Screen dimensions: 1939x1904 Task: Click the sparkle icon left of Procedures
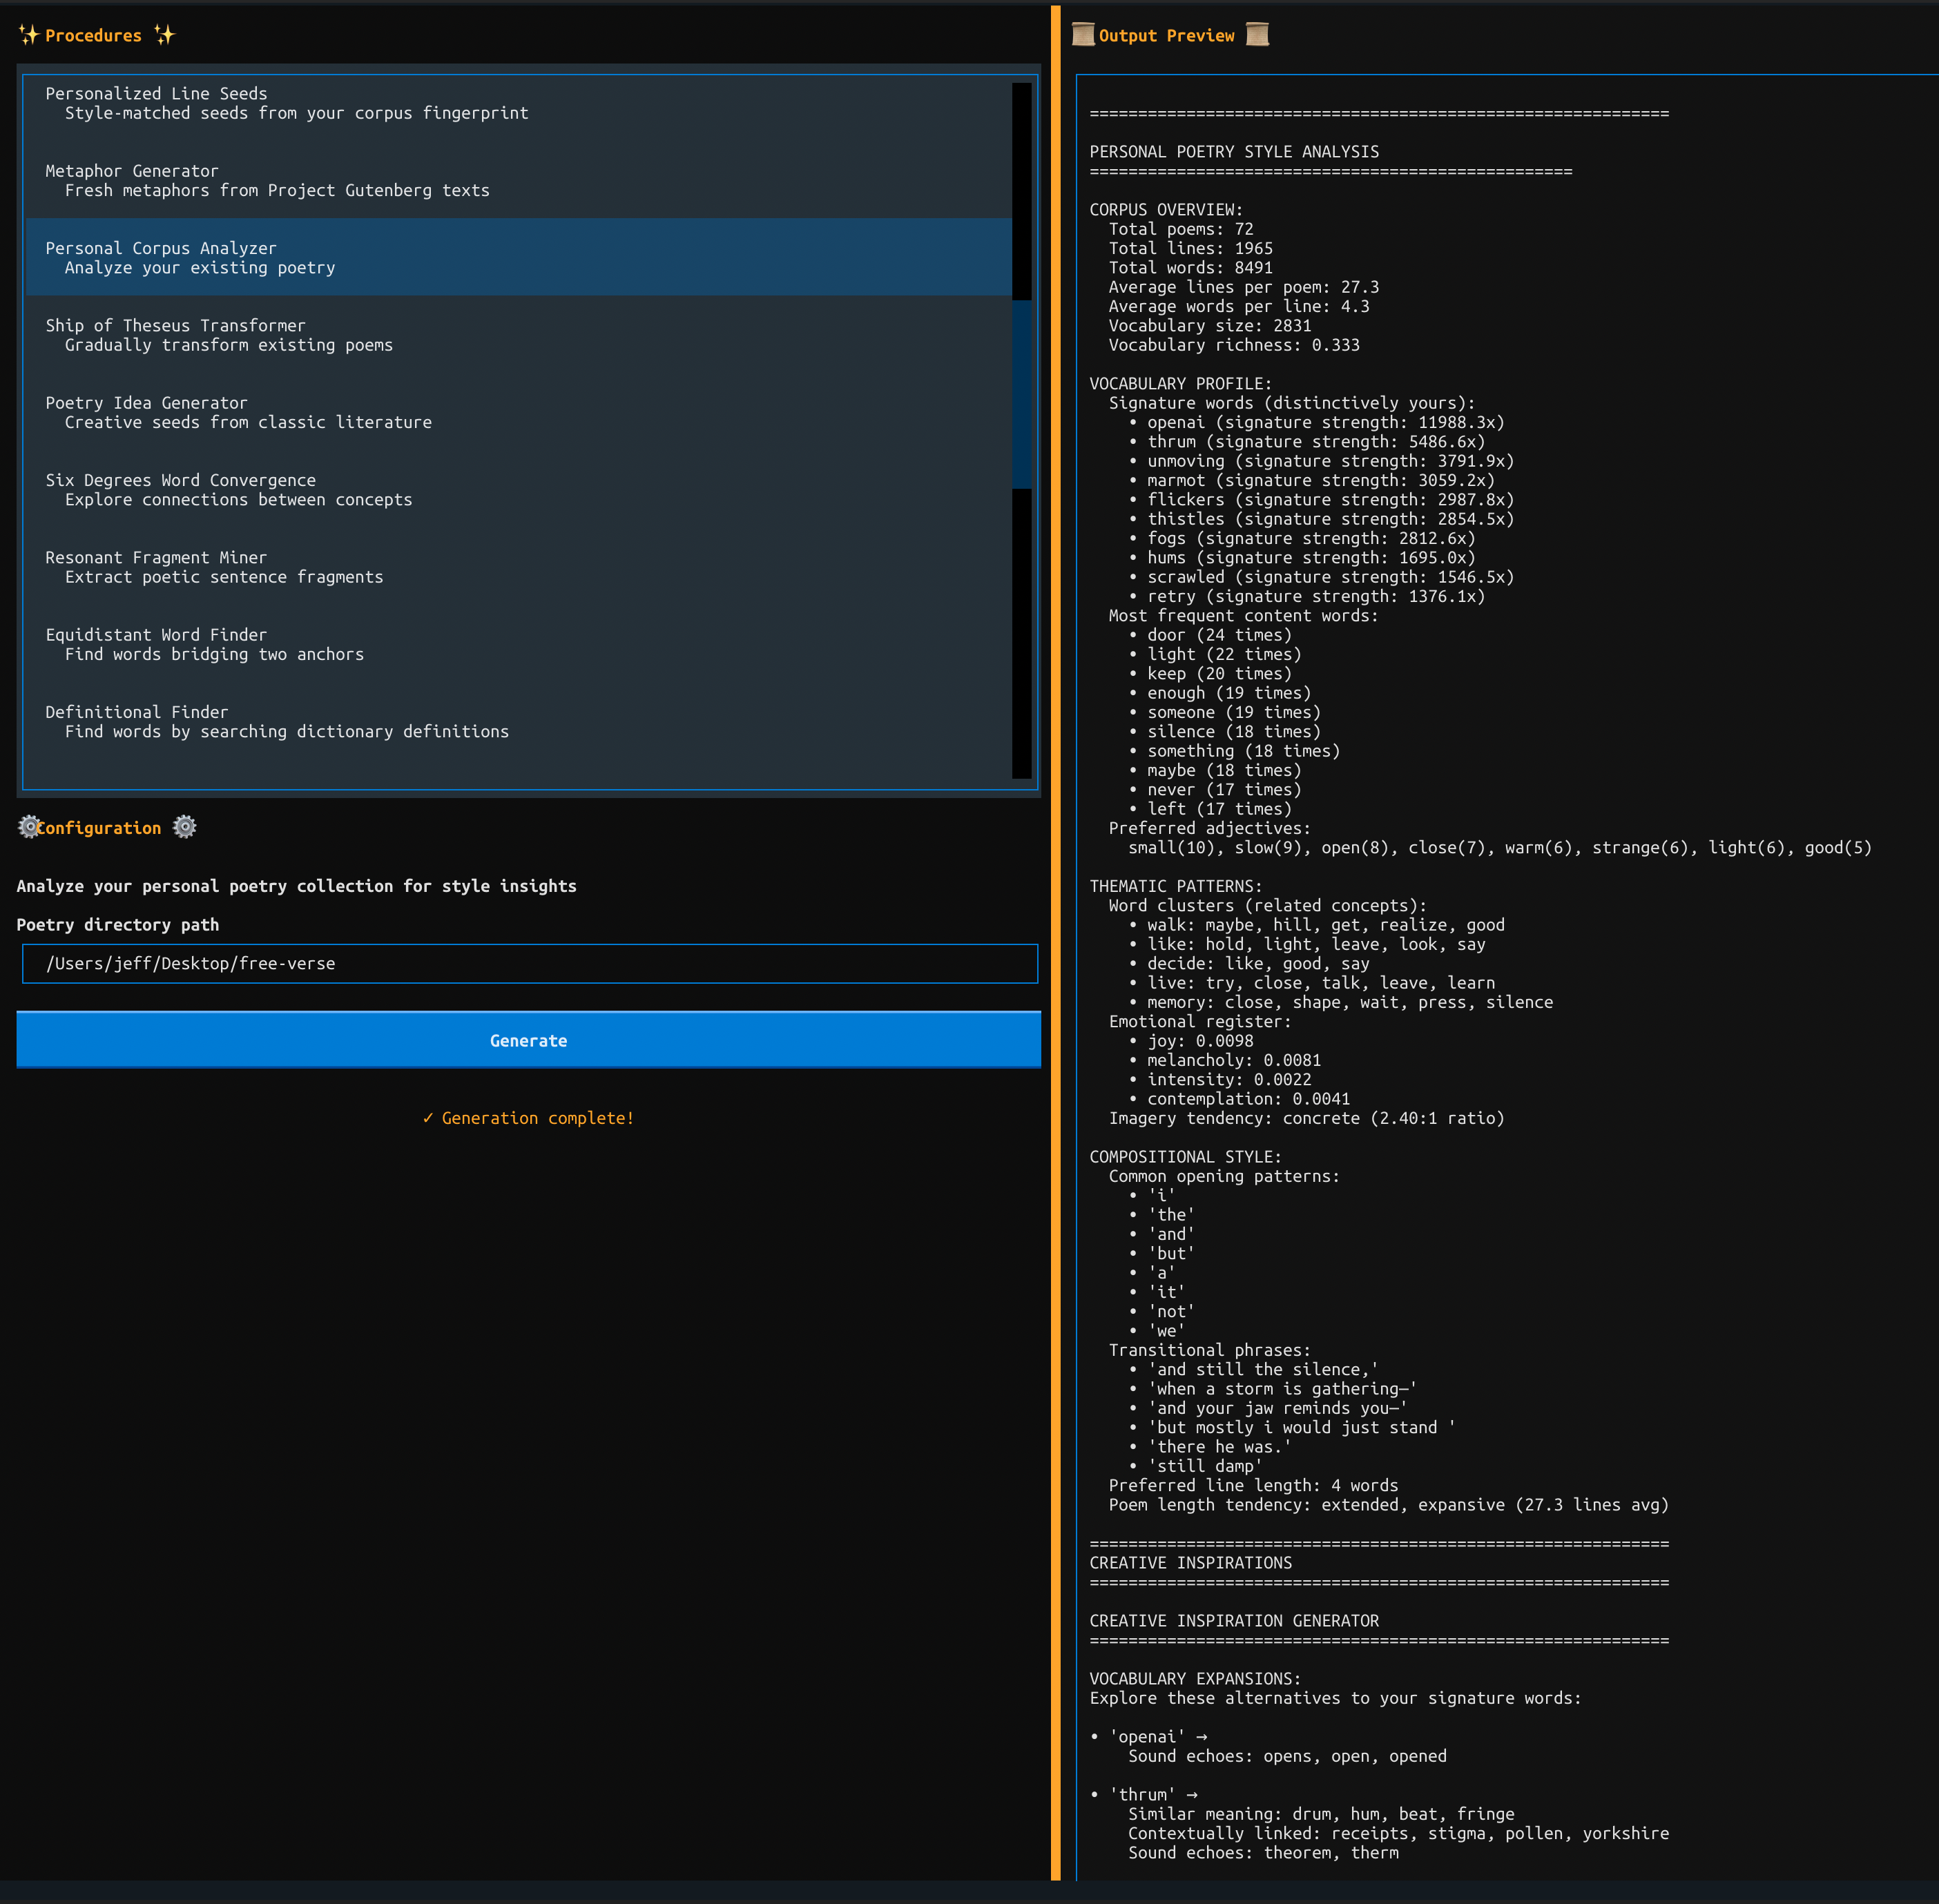point(29,35)
